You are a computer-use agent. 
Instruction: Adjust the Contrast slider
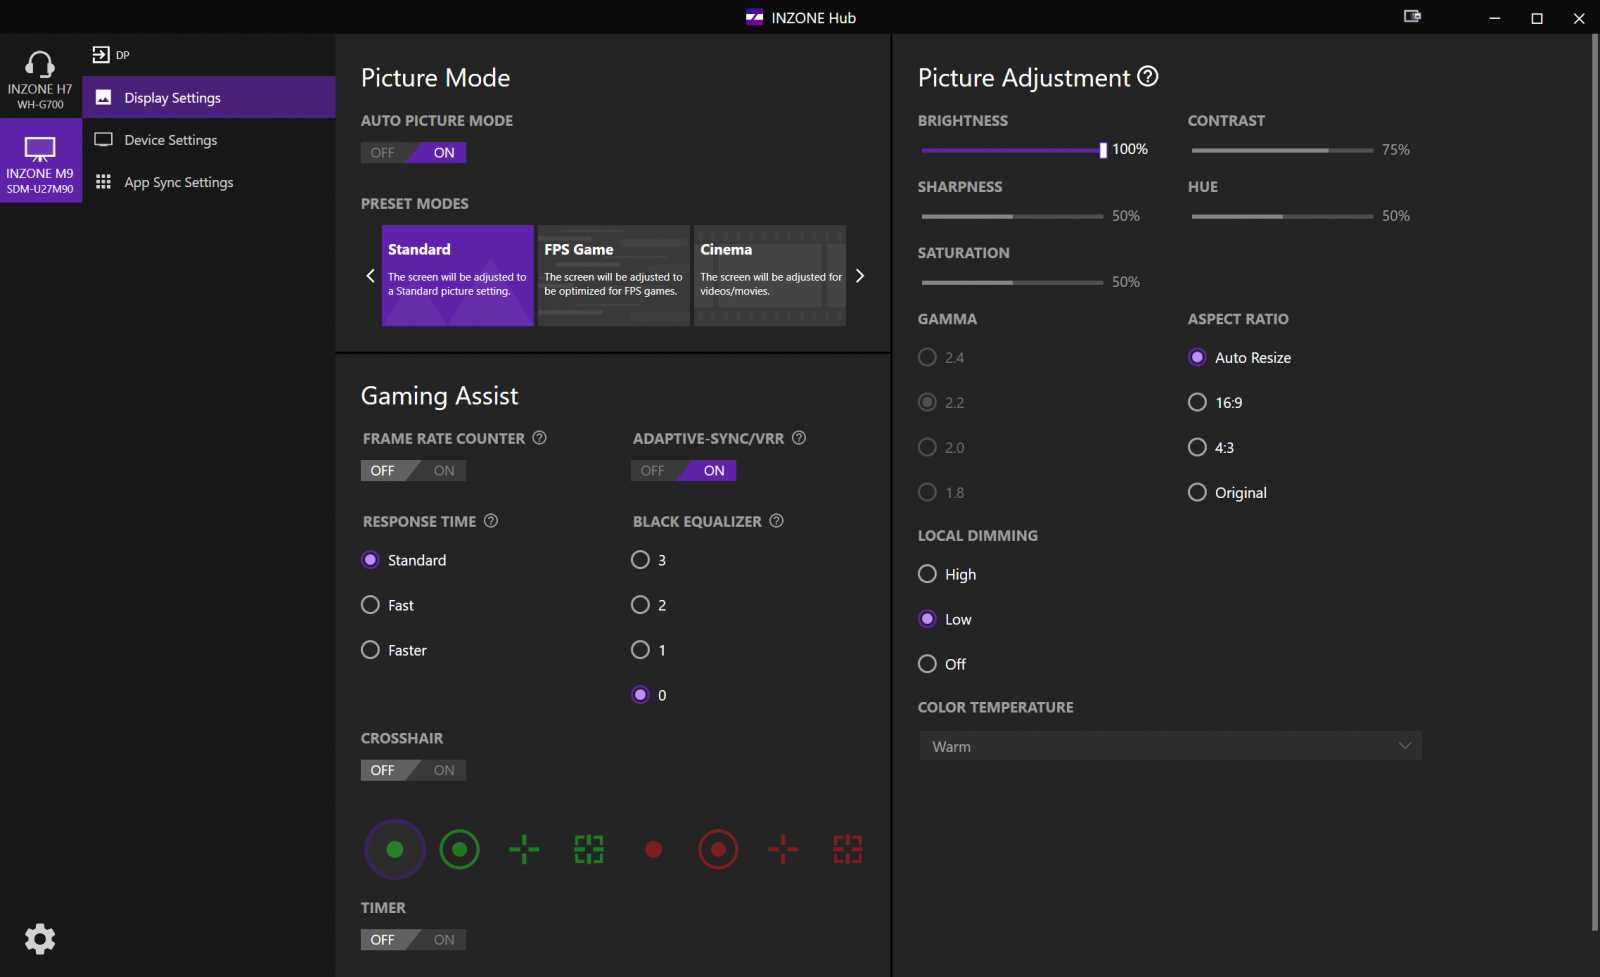pyautogui.click(x=1282, y=150)
